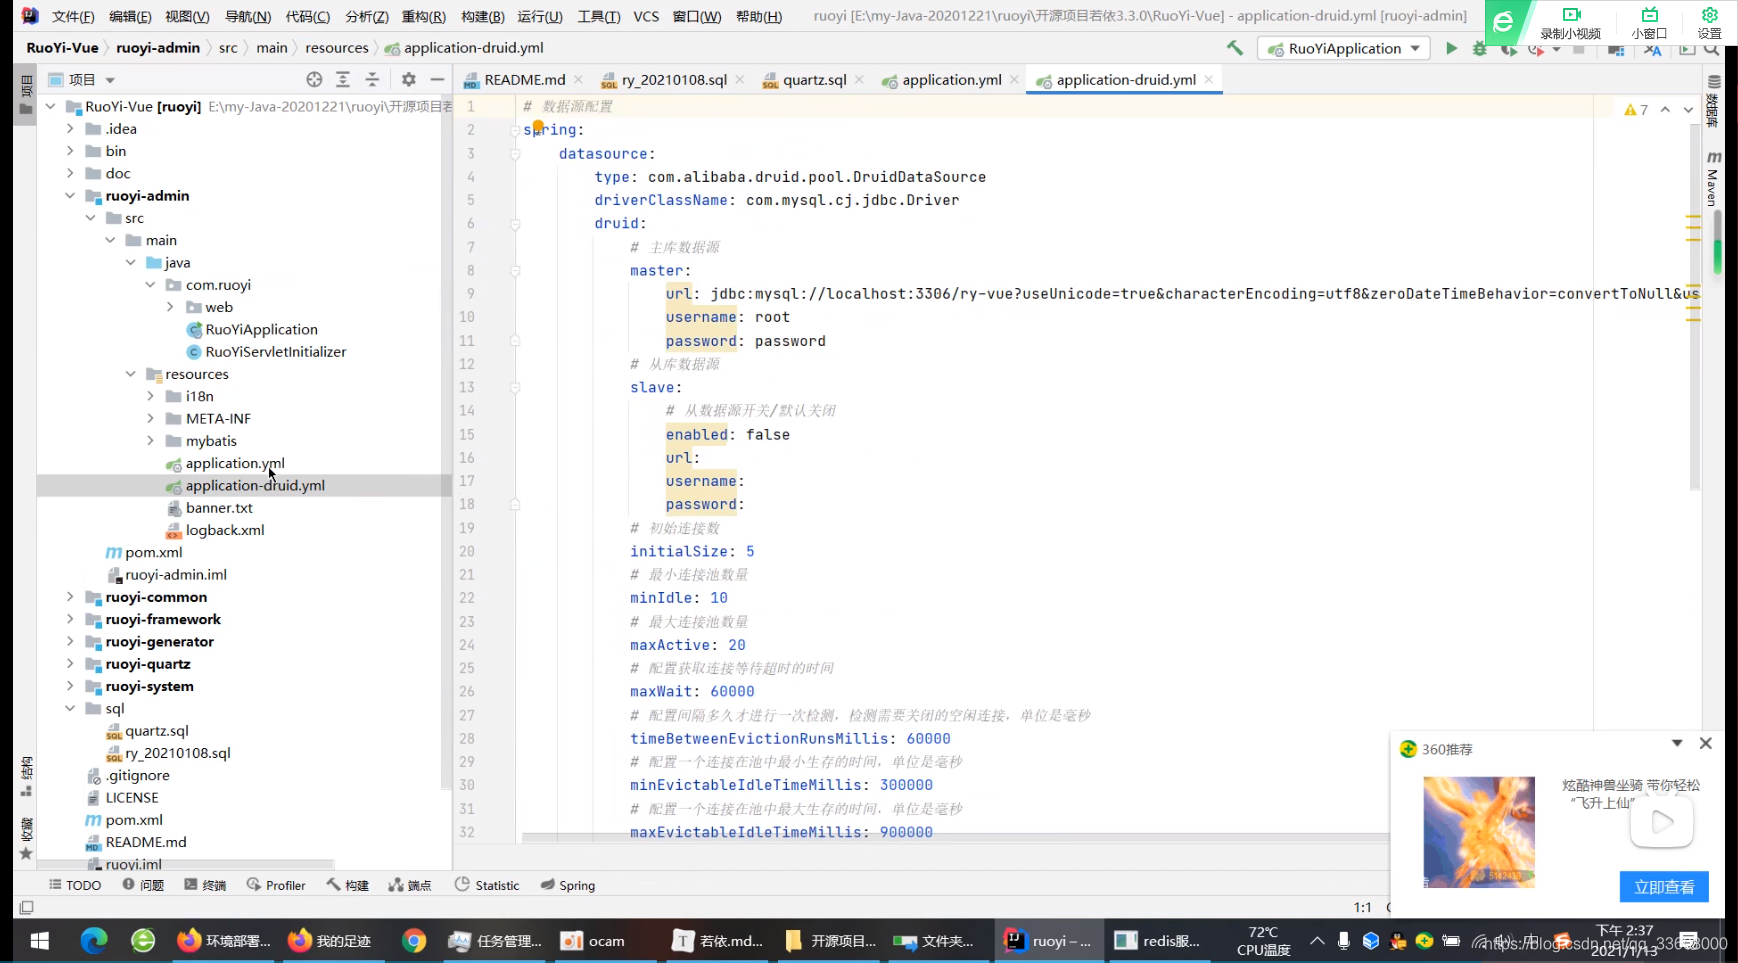The height and width of the screenshot is (963, 1738).
Task: Go to previous highlighted error arrow
Action: [1665, 110]
